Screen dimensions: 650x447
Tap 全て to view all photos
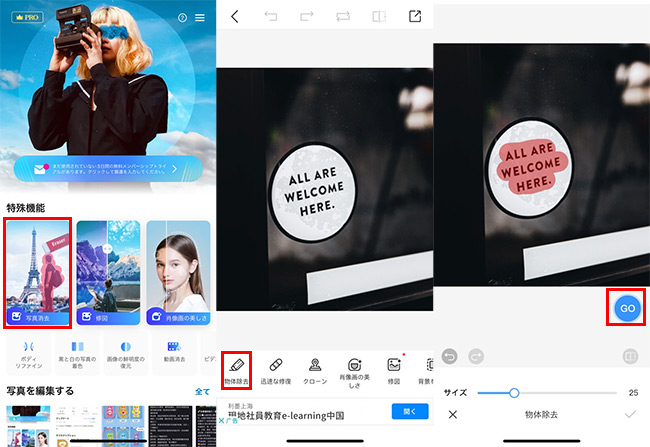tap(202, 391)
